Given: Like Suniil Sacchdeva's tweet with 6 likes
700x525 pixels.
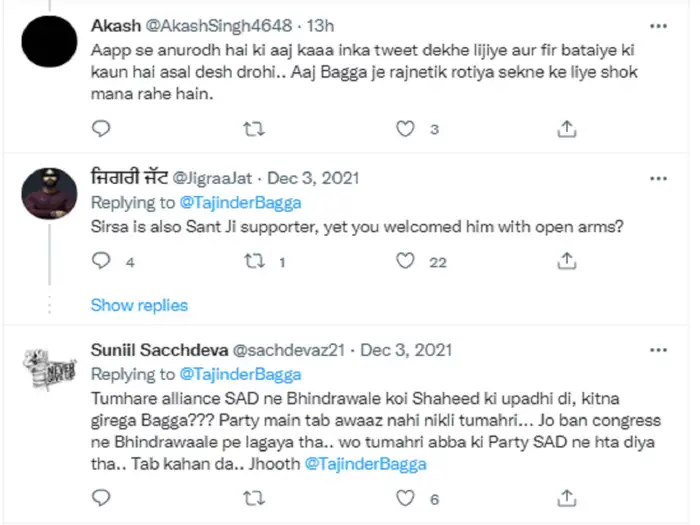Looking at the screenshot, I should (x=406, y=497).
